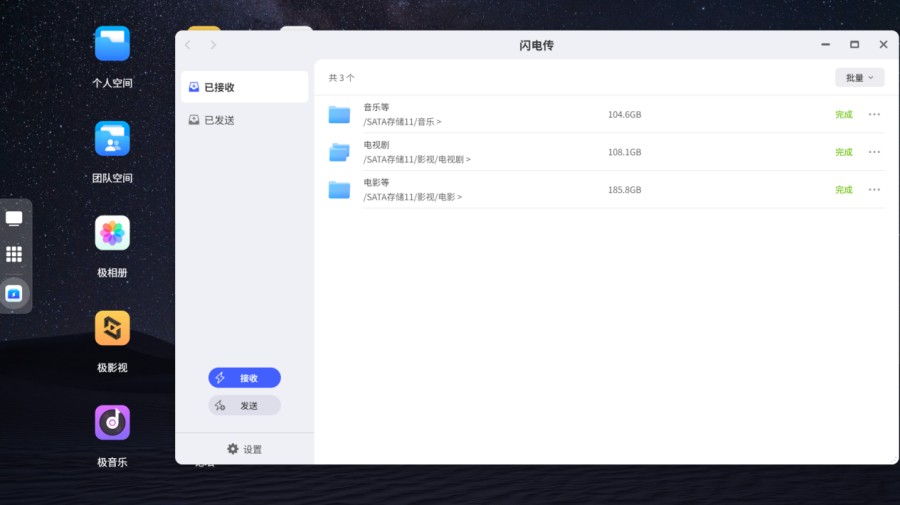Open more options for 电影等 row
Viewport: 900px width, 505px height.
pyautogui.click(x=874, y=189)
